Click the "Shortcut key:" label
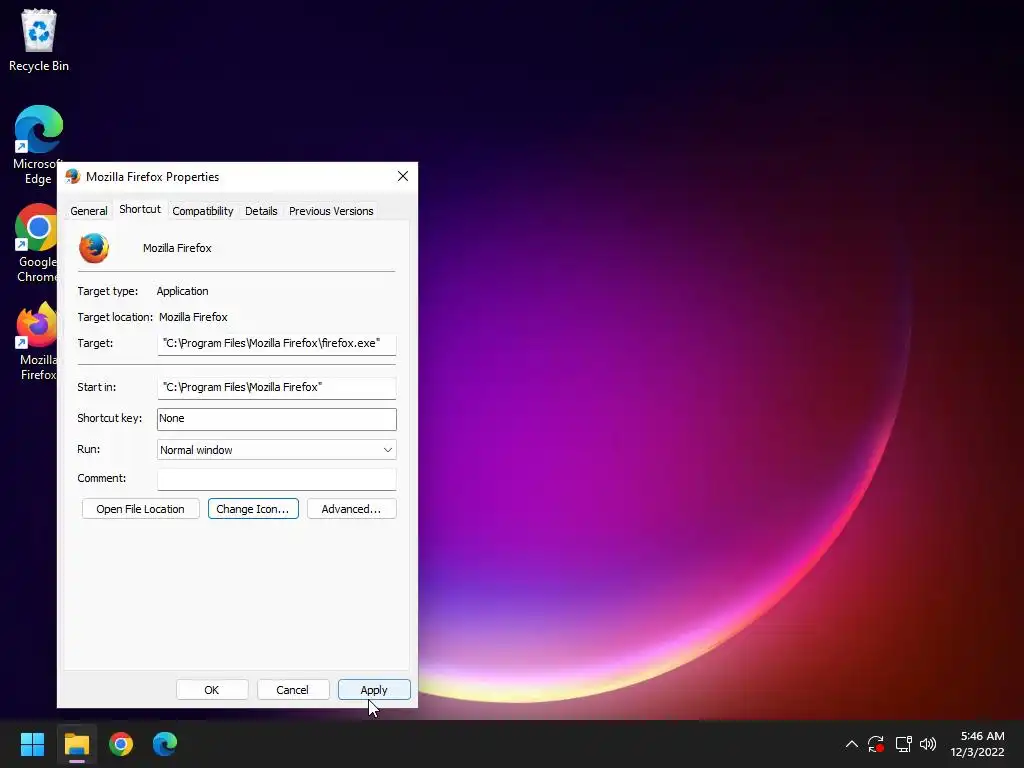Image resolution: width=1024 pixels, height=768 pixels. coord(110,418)
